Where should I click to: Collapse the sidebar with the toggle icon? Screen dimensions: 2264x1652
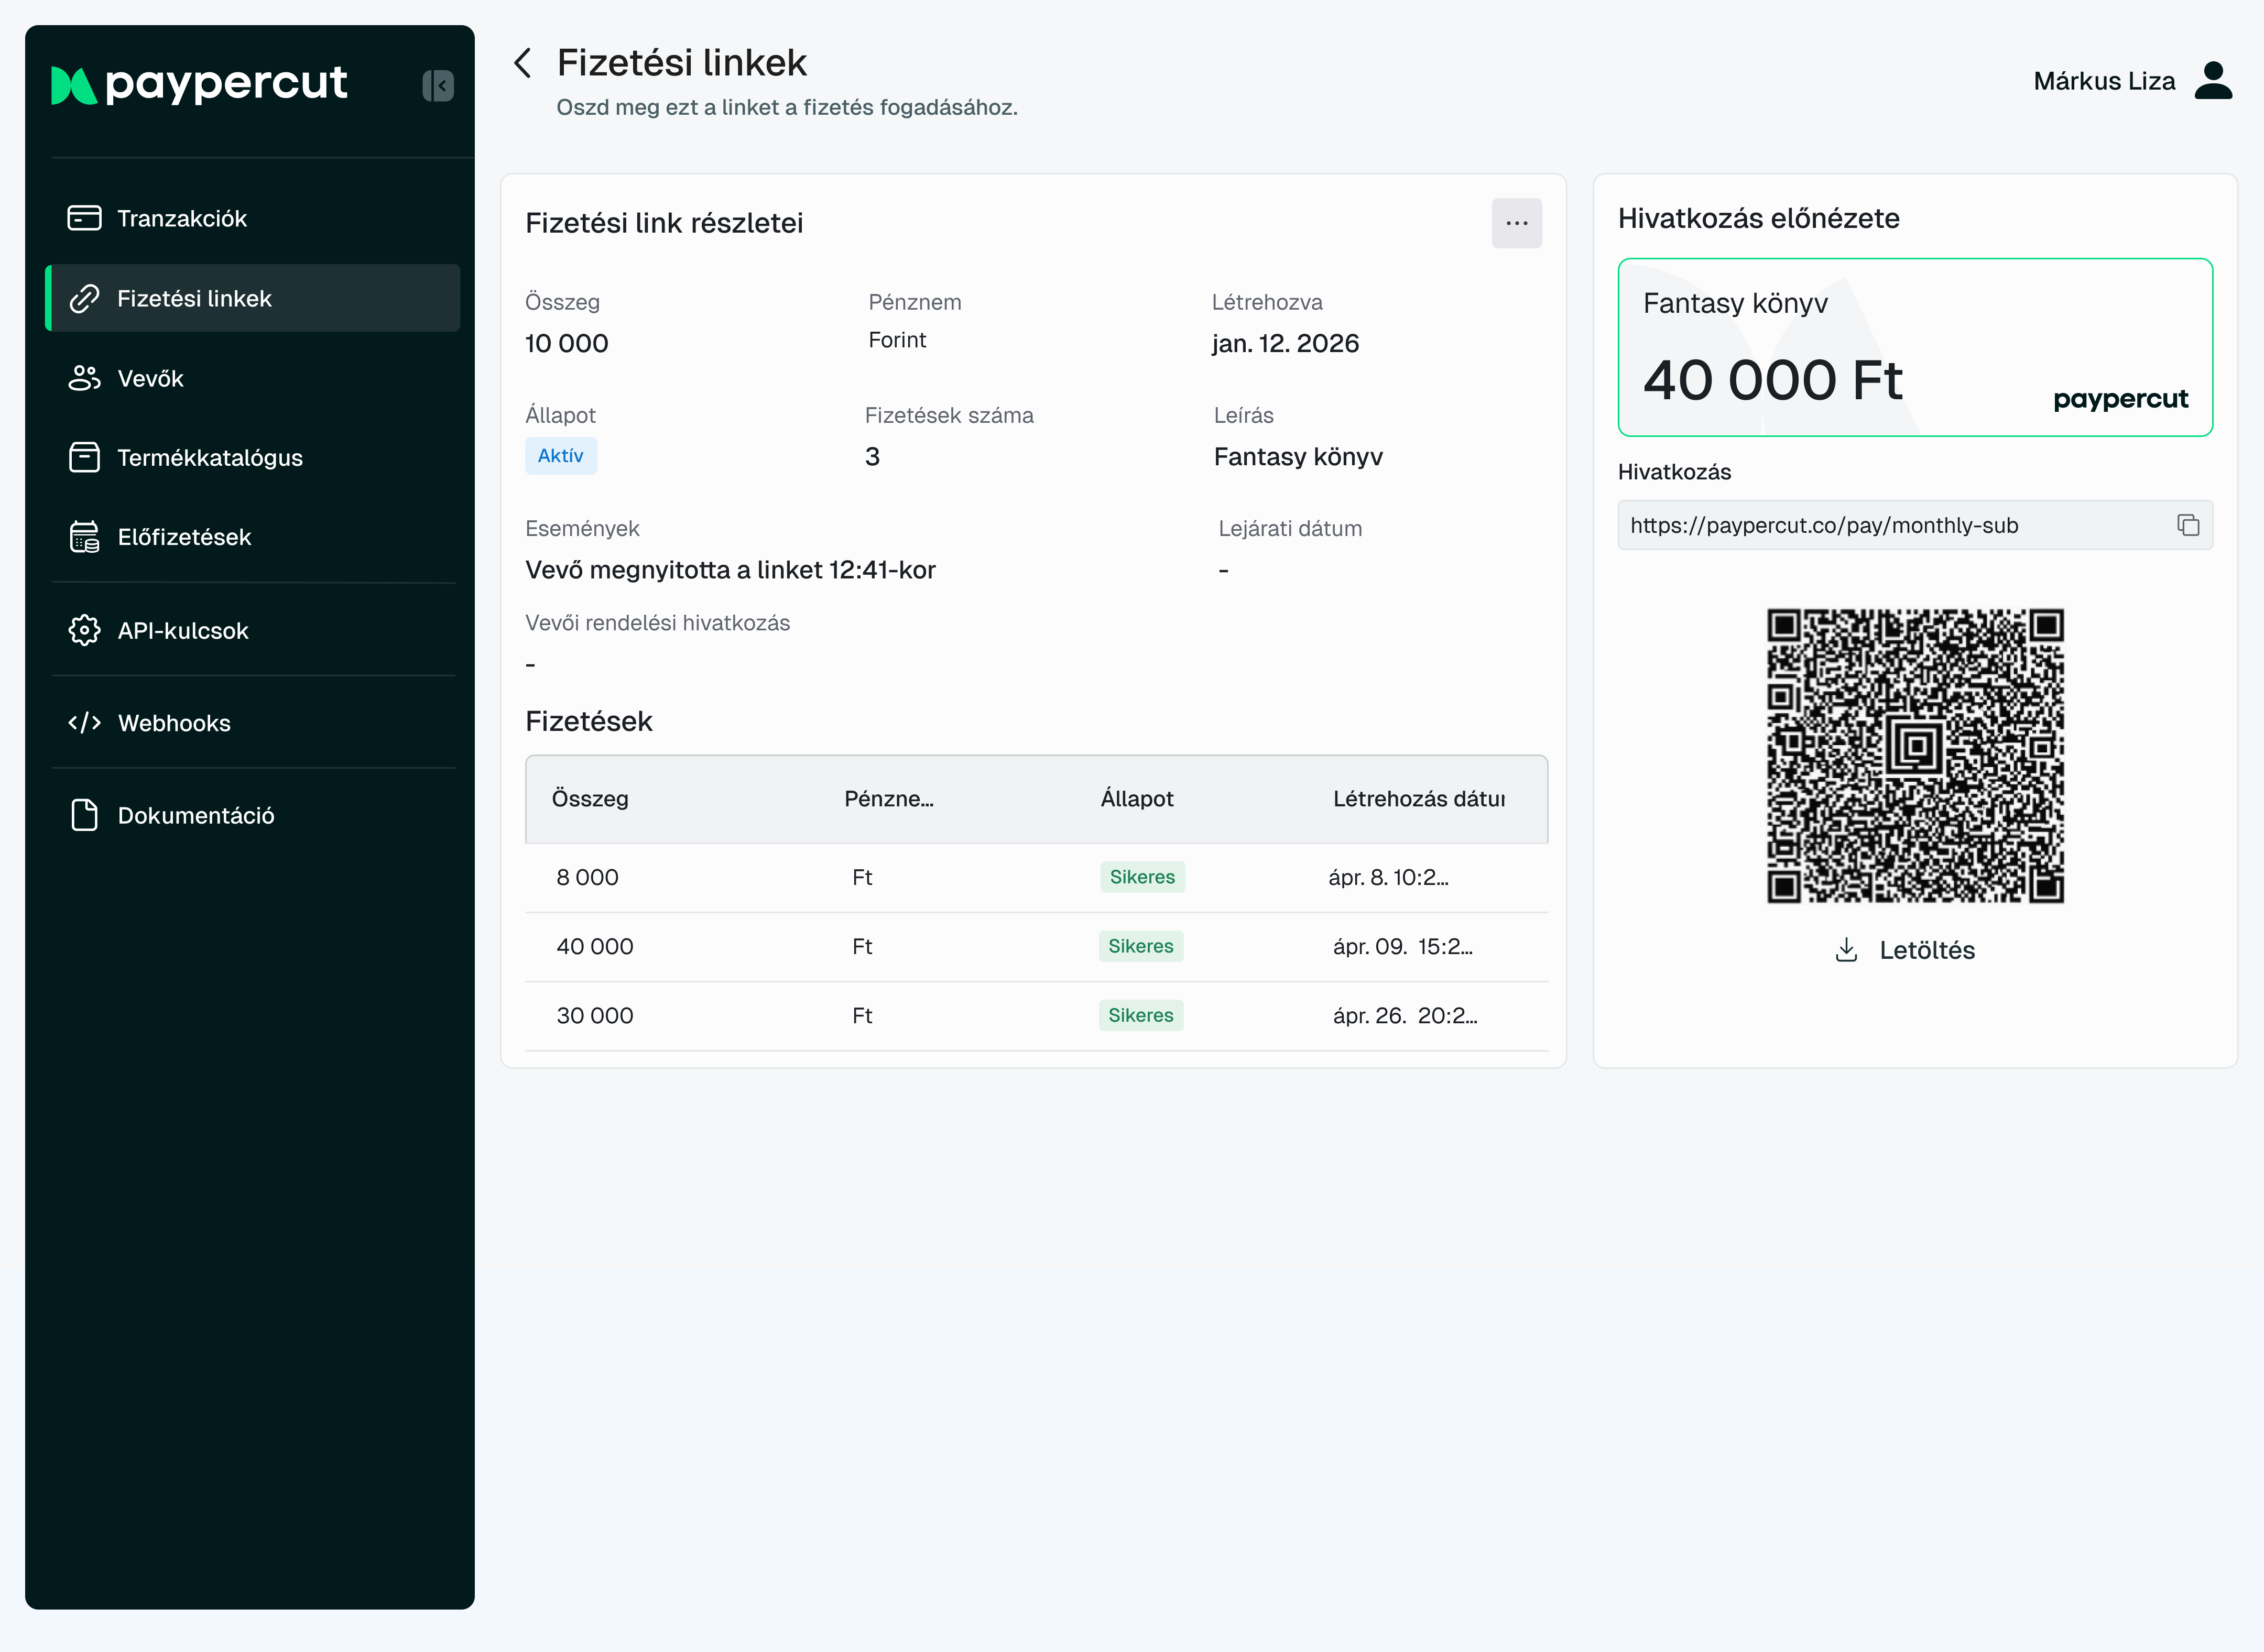(x=438, y=85)
